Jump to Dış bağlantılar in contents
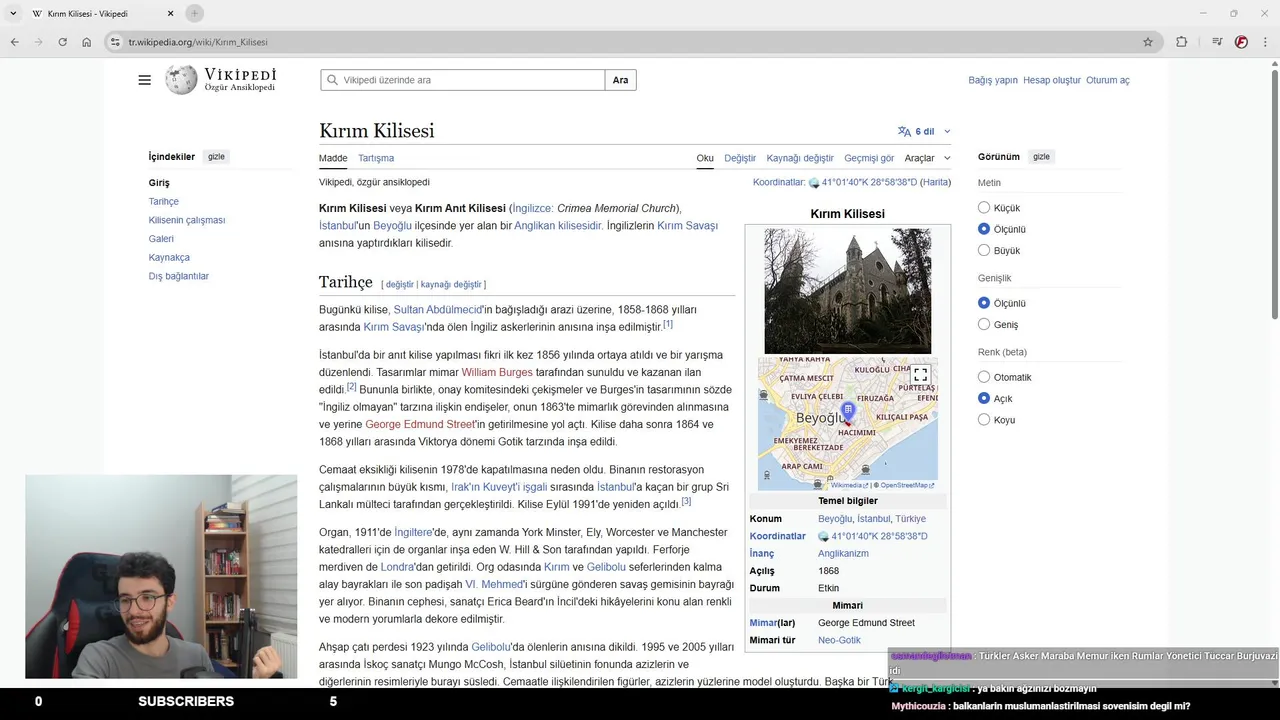Screen dimensions: 1280x720 point(179,276)
